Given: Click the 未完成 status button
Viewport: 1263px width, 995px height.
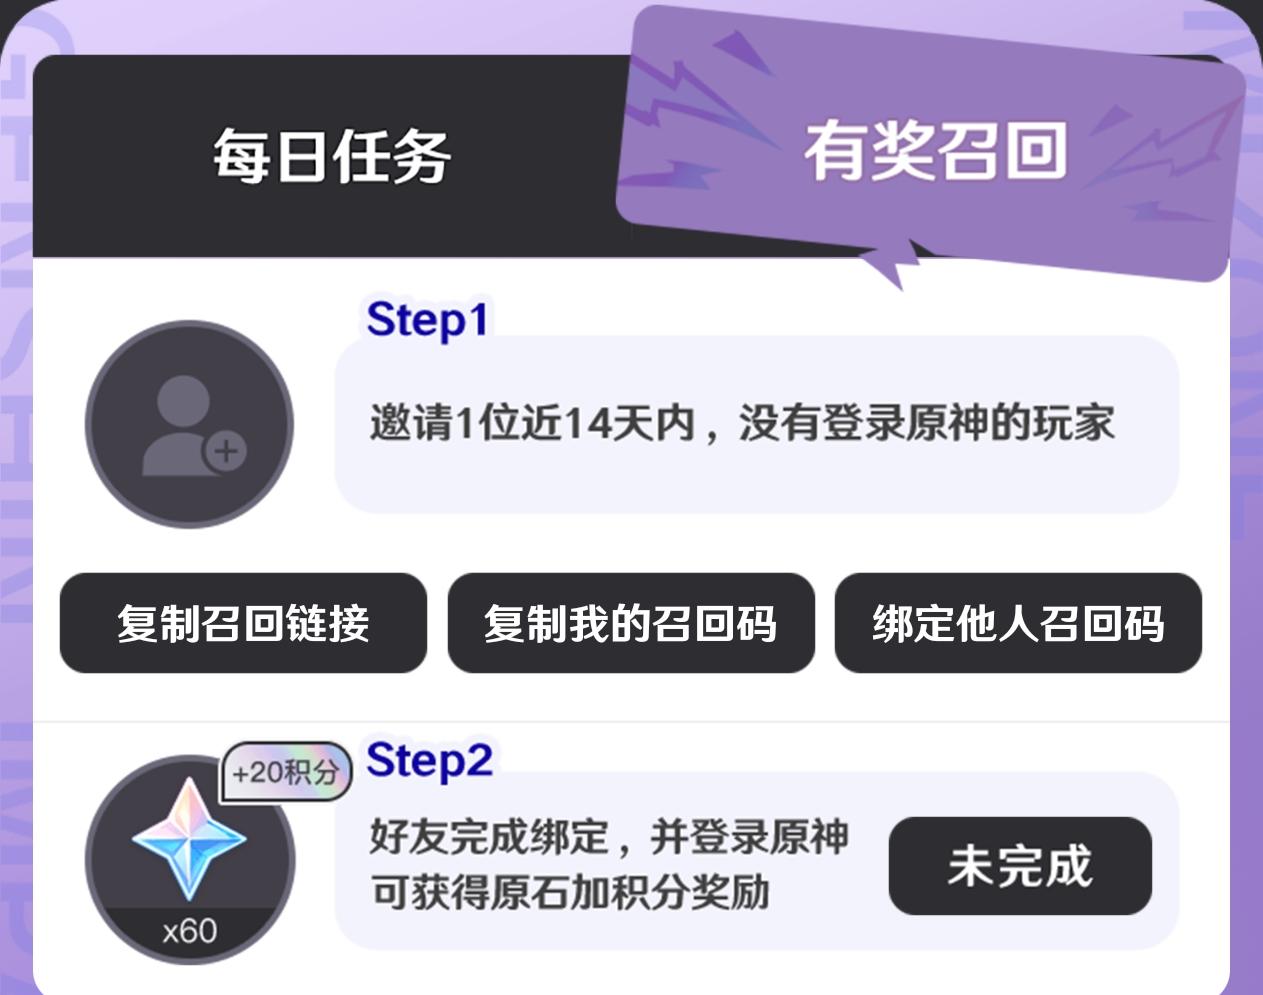Looking at the screenshot, I should click(x=1020, y=866).
